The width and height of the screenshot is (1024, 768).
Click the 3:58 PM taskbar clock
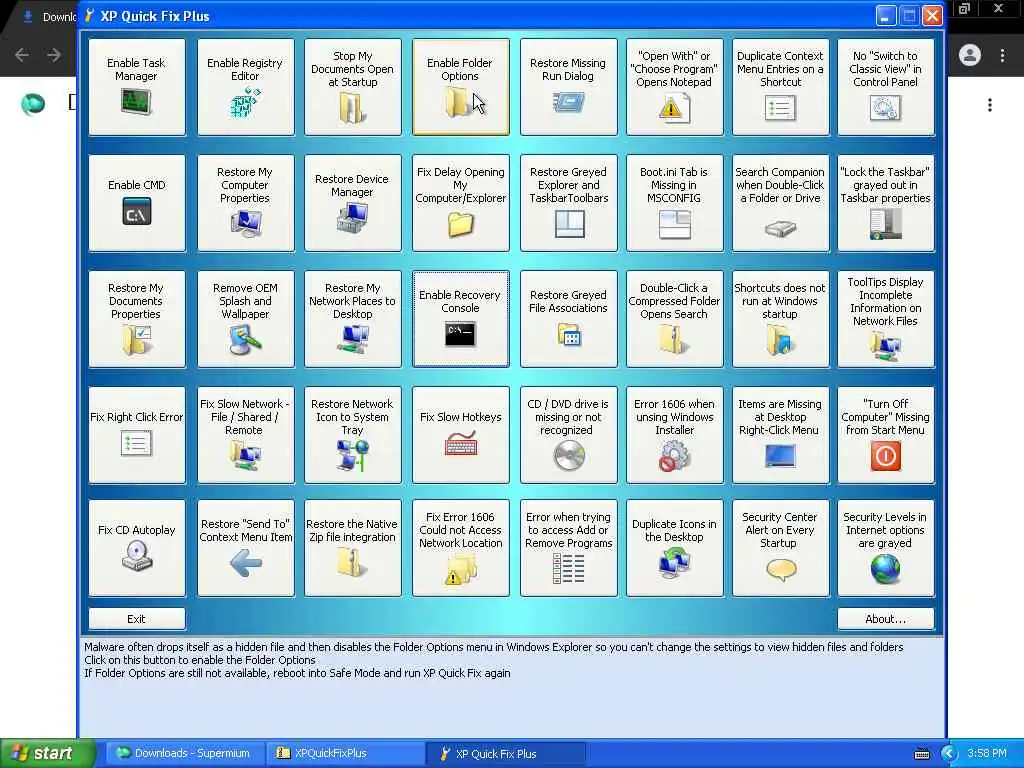tap(987, 753)
